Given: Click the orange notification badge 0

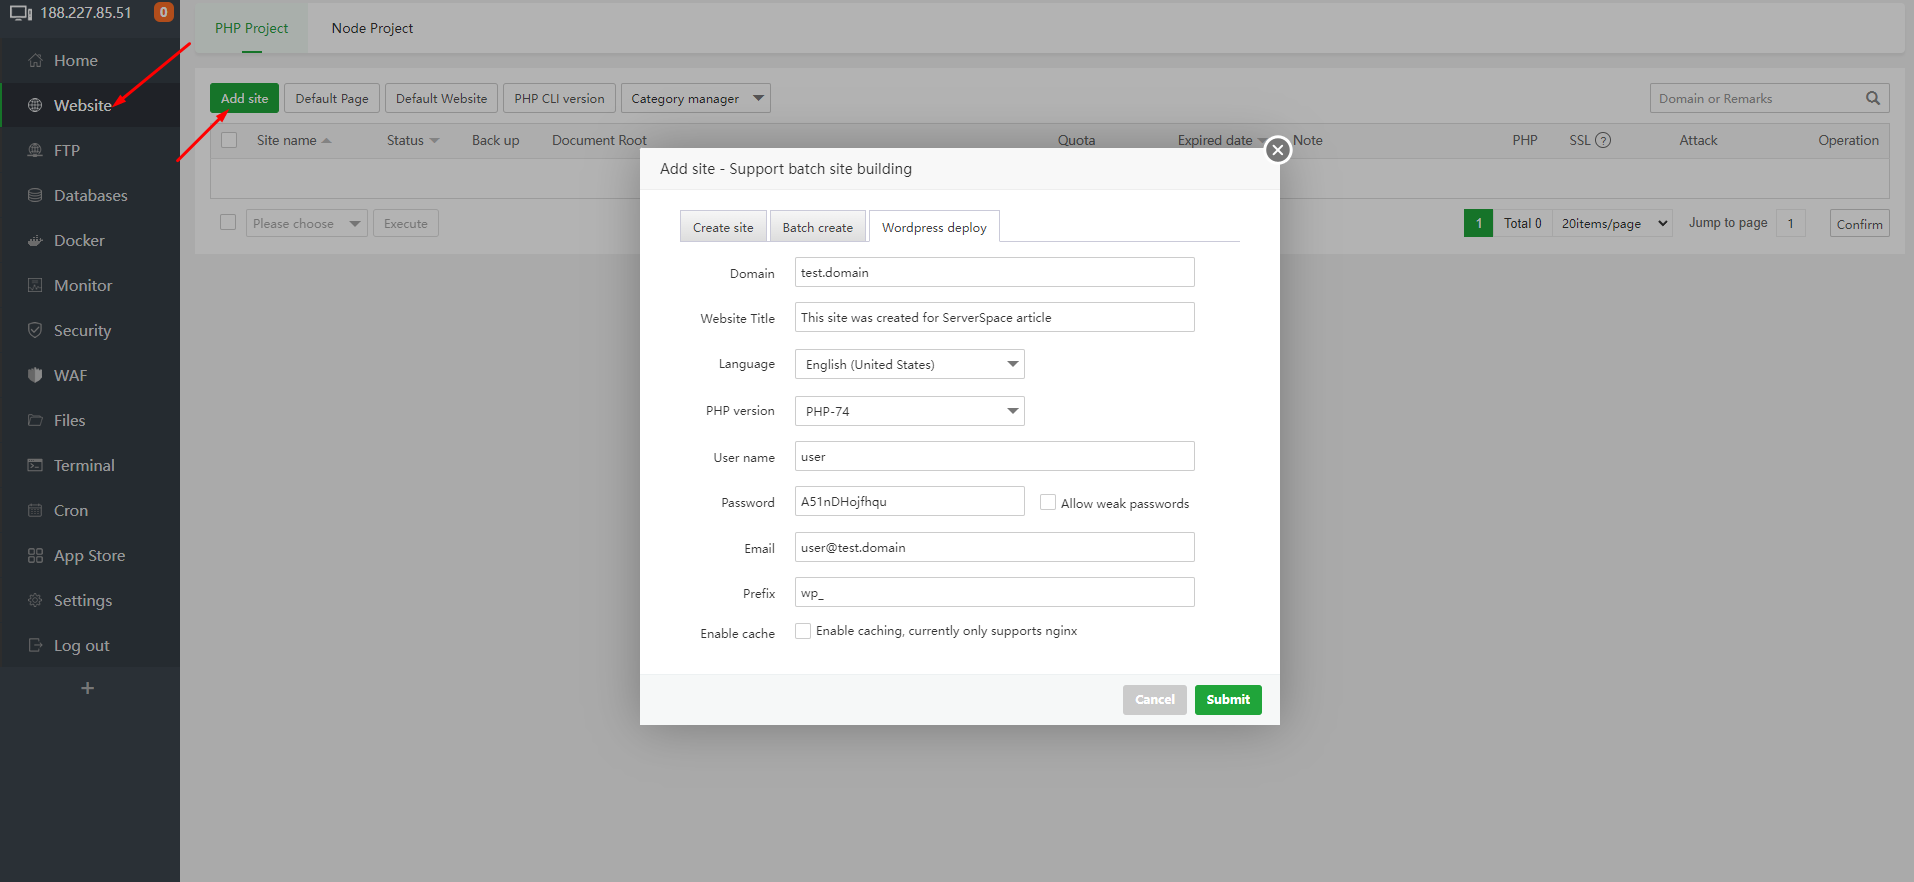Looking at the screenshot, I should (163, 12).
